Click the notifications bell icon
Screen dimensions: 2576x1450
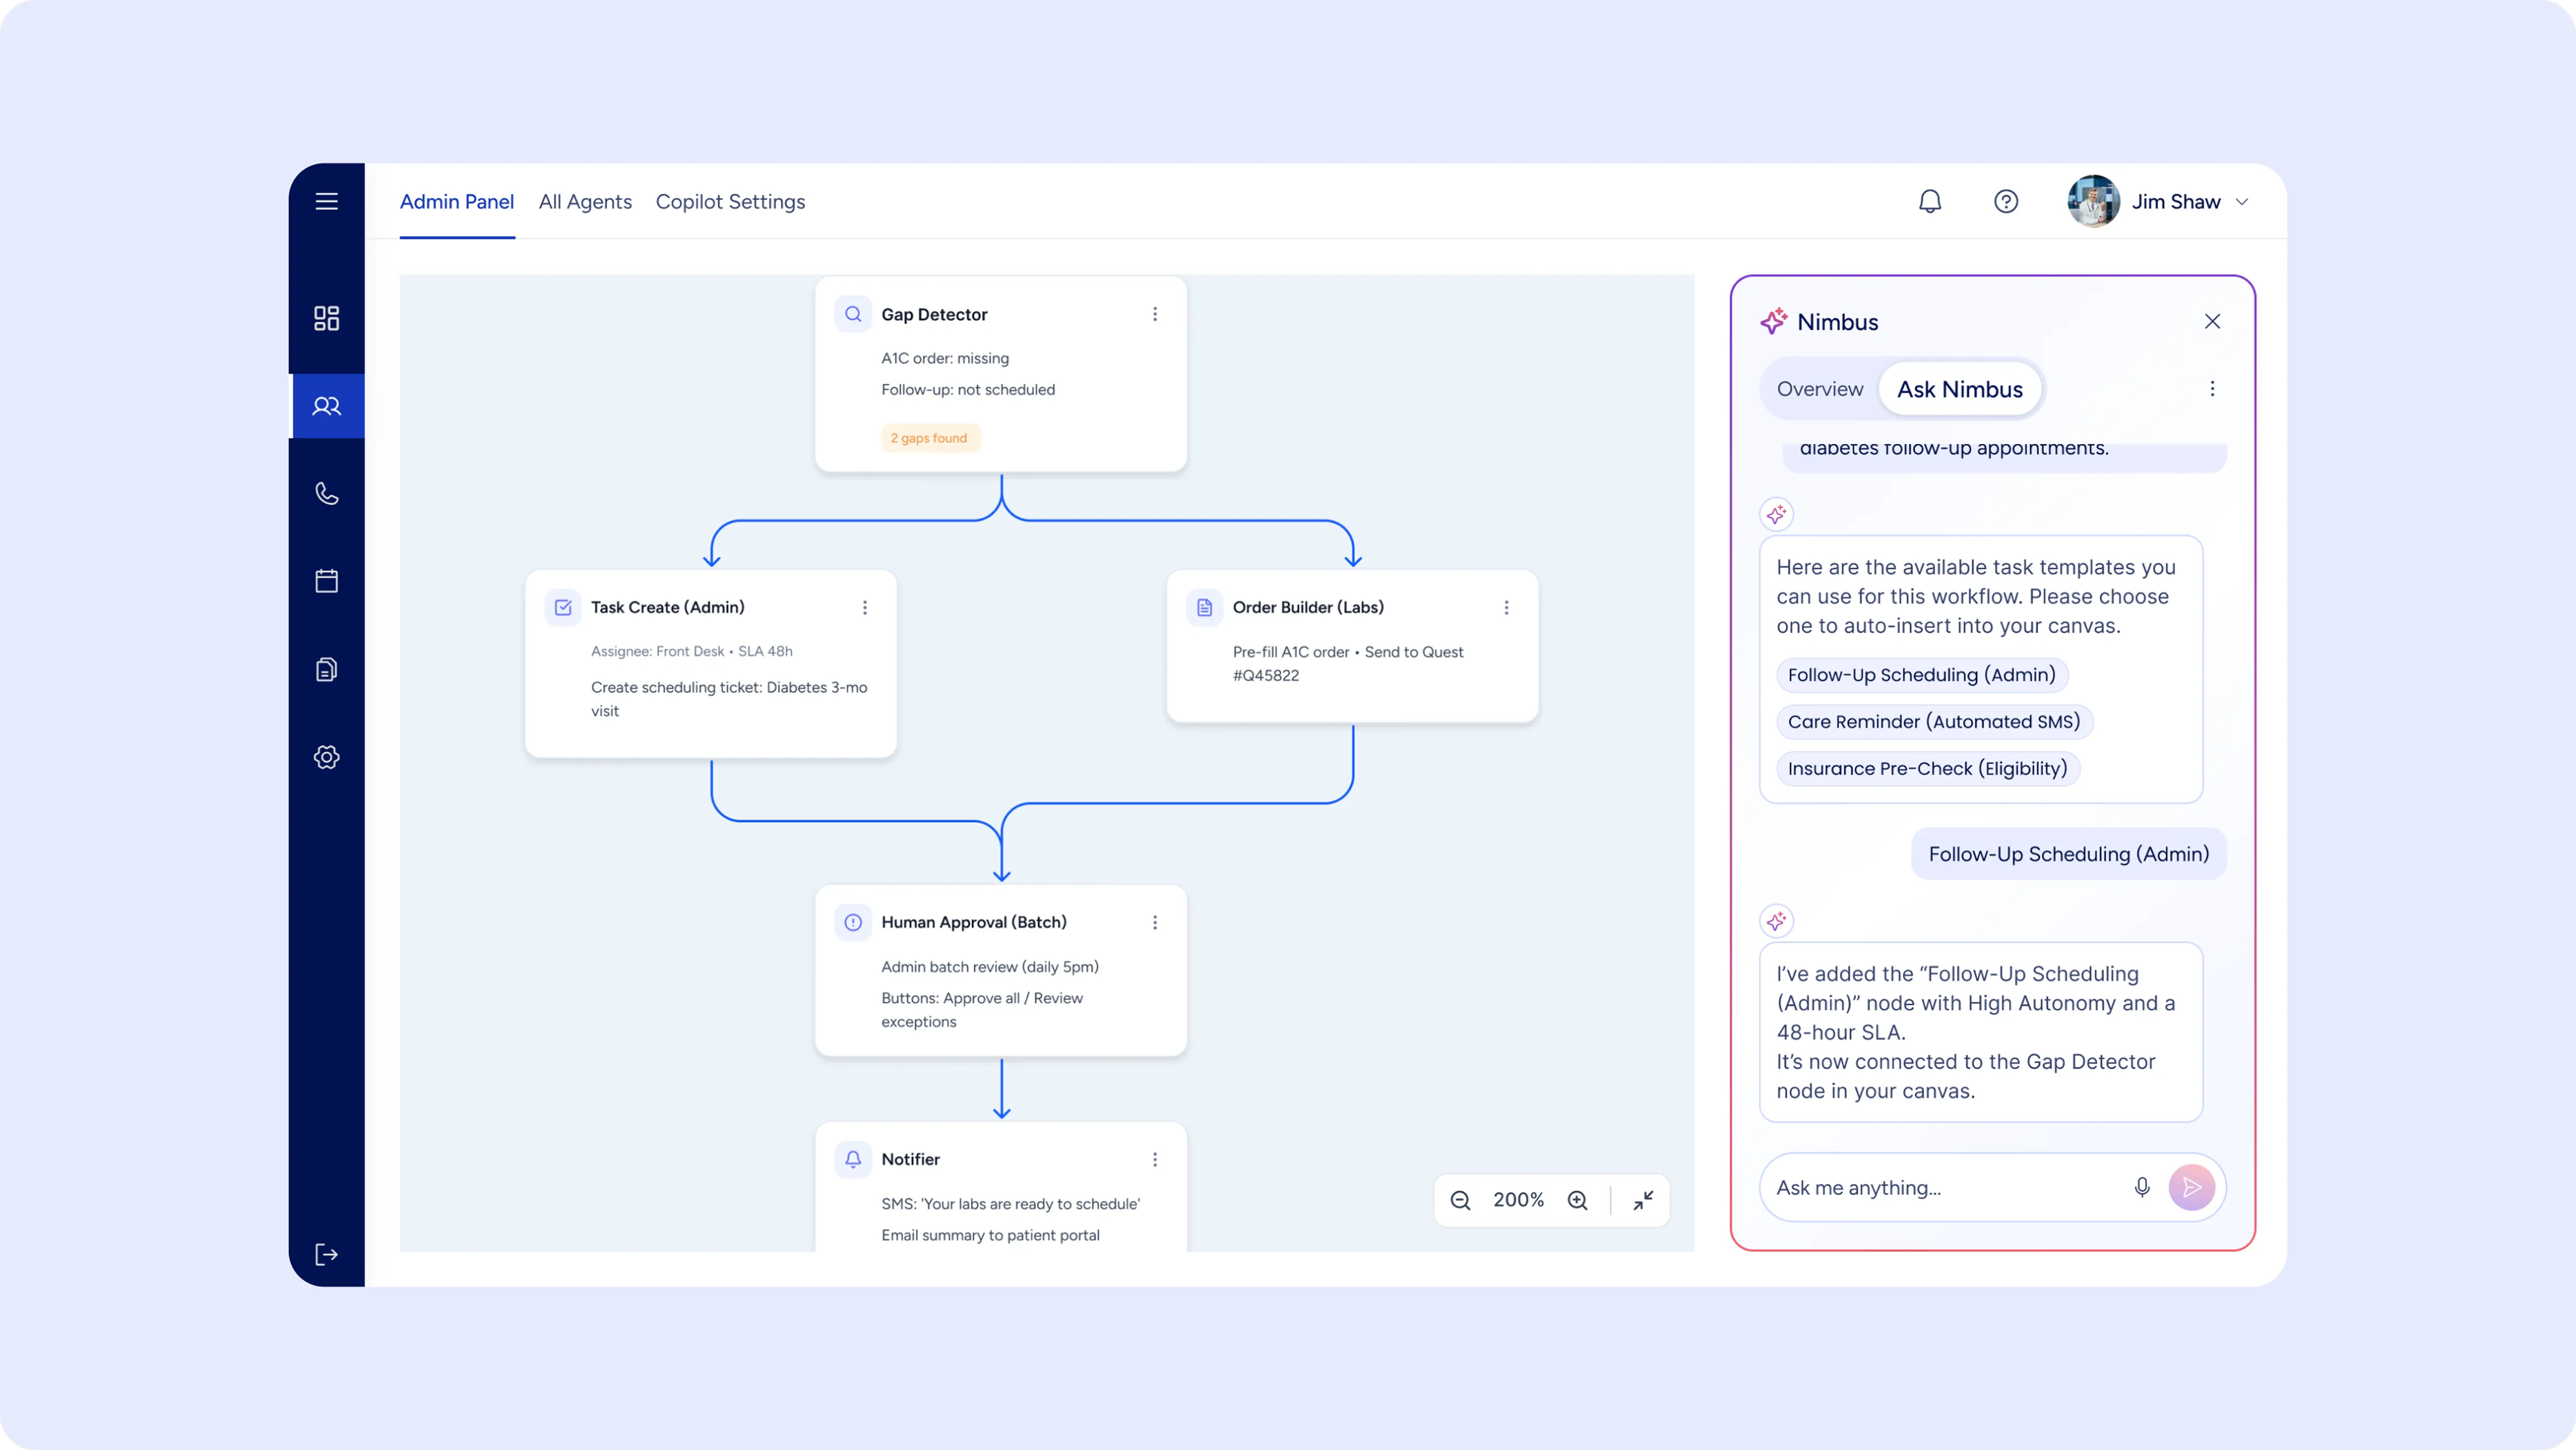pyautogui.click(x=1929, y=201)
